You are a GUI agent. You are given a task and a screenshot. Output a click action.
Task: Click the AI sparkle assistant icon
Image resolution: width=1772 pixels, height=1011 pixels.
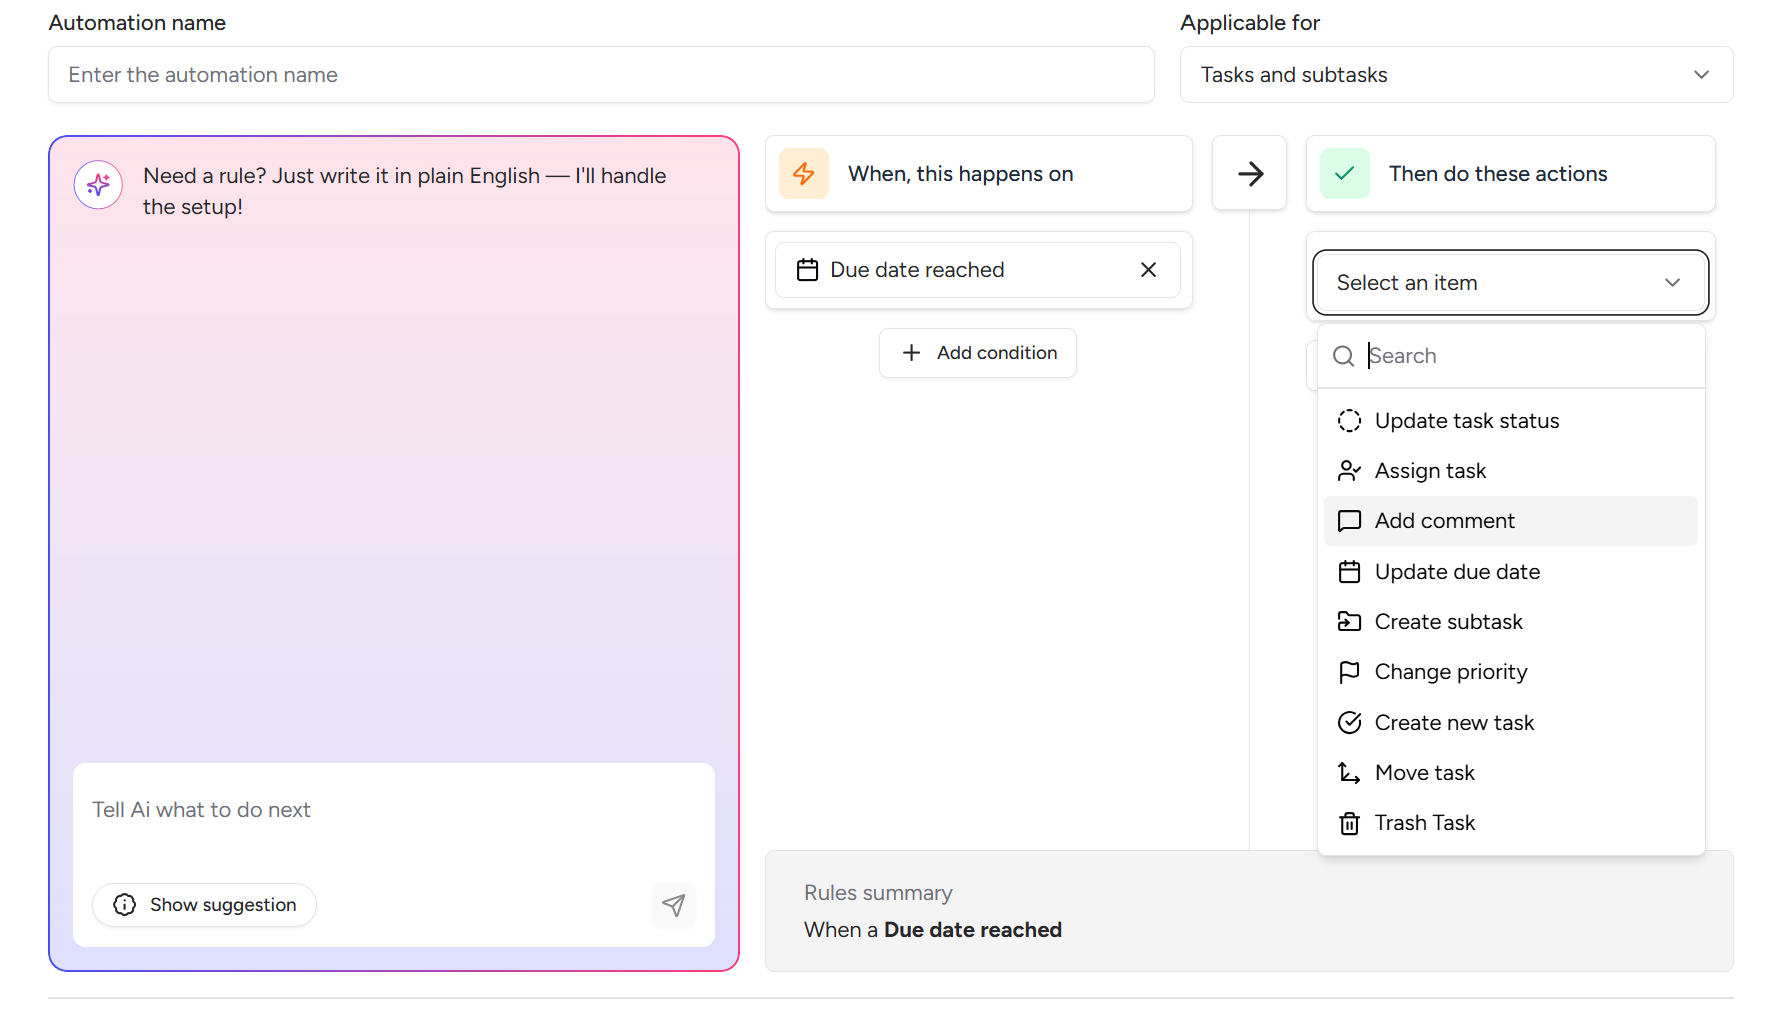pos(98,185)
